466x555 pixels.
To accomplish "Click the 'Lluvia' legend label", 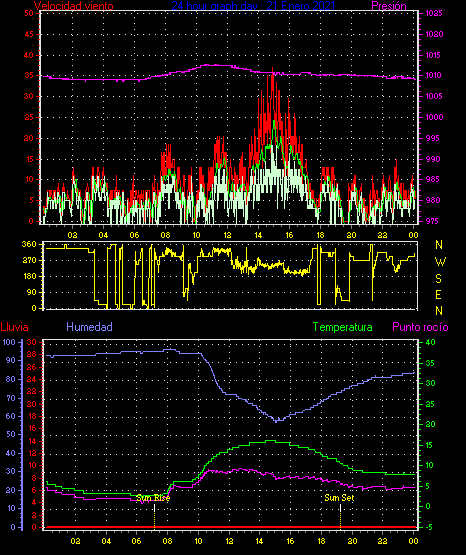I will point(14,327).
